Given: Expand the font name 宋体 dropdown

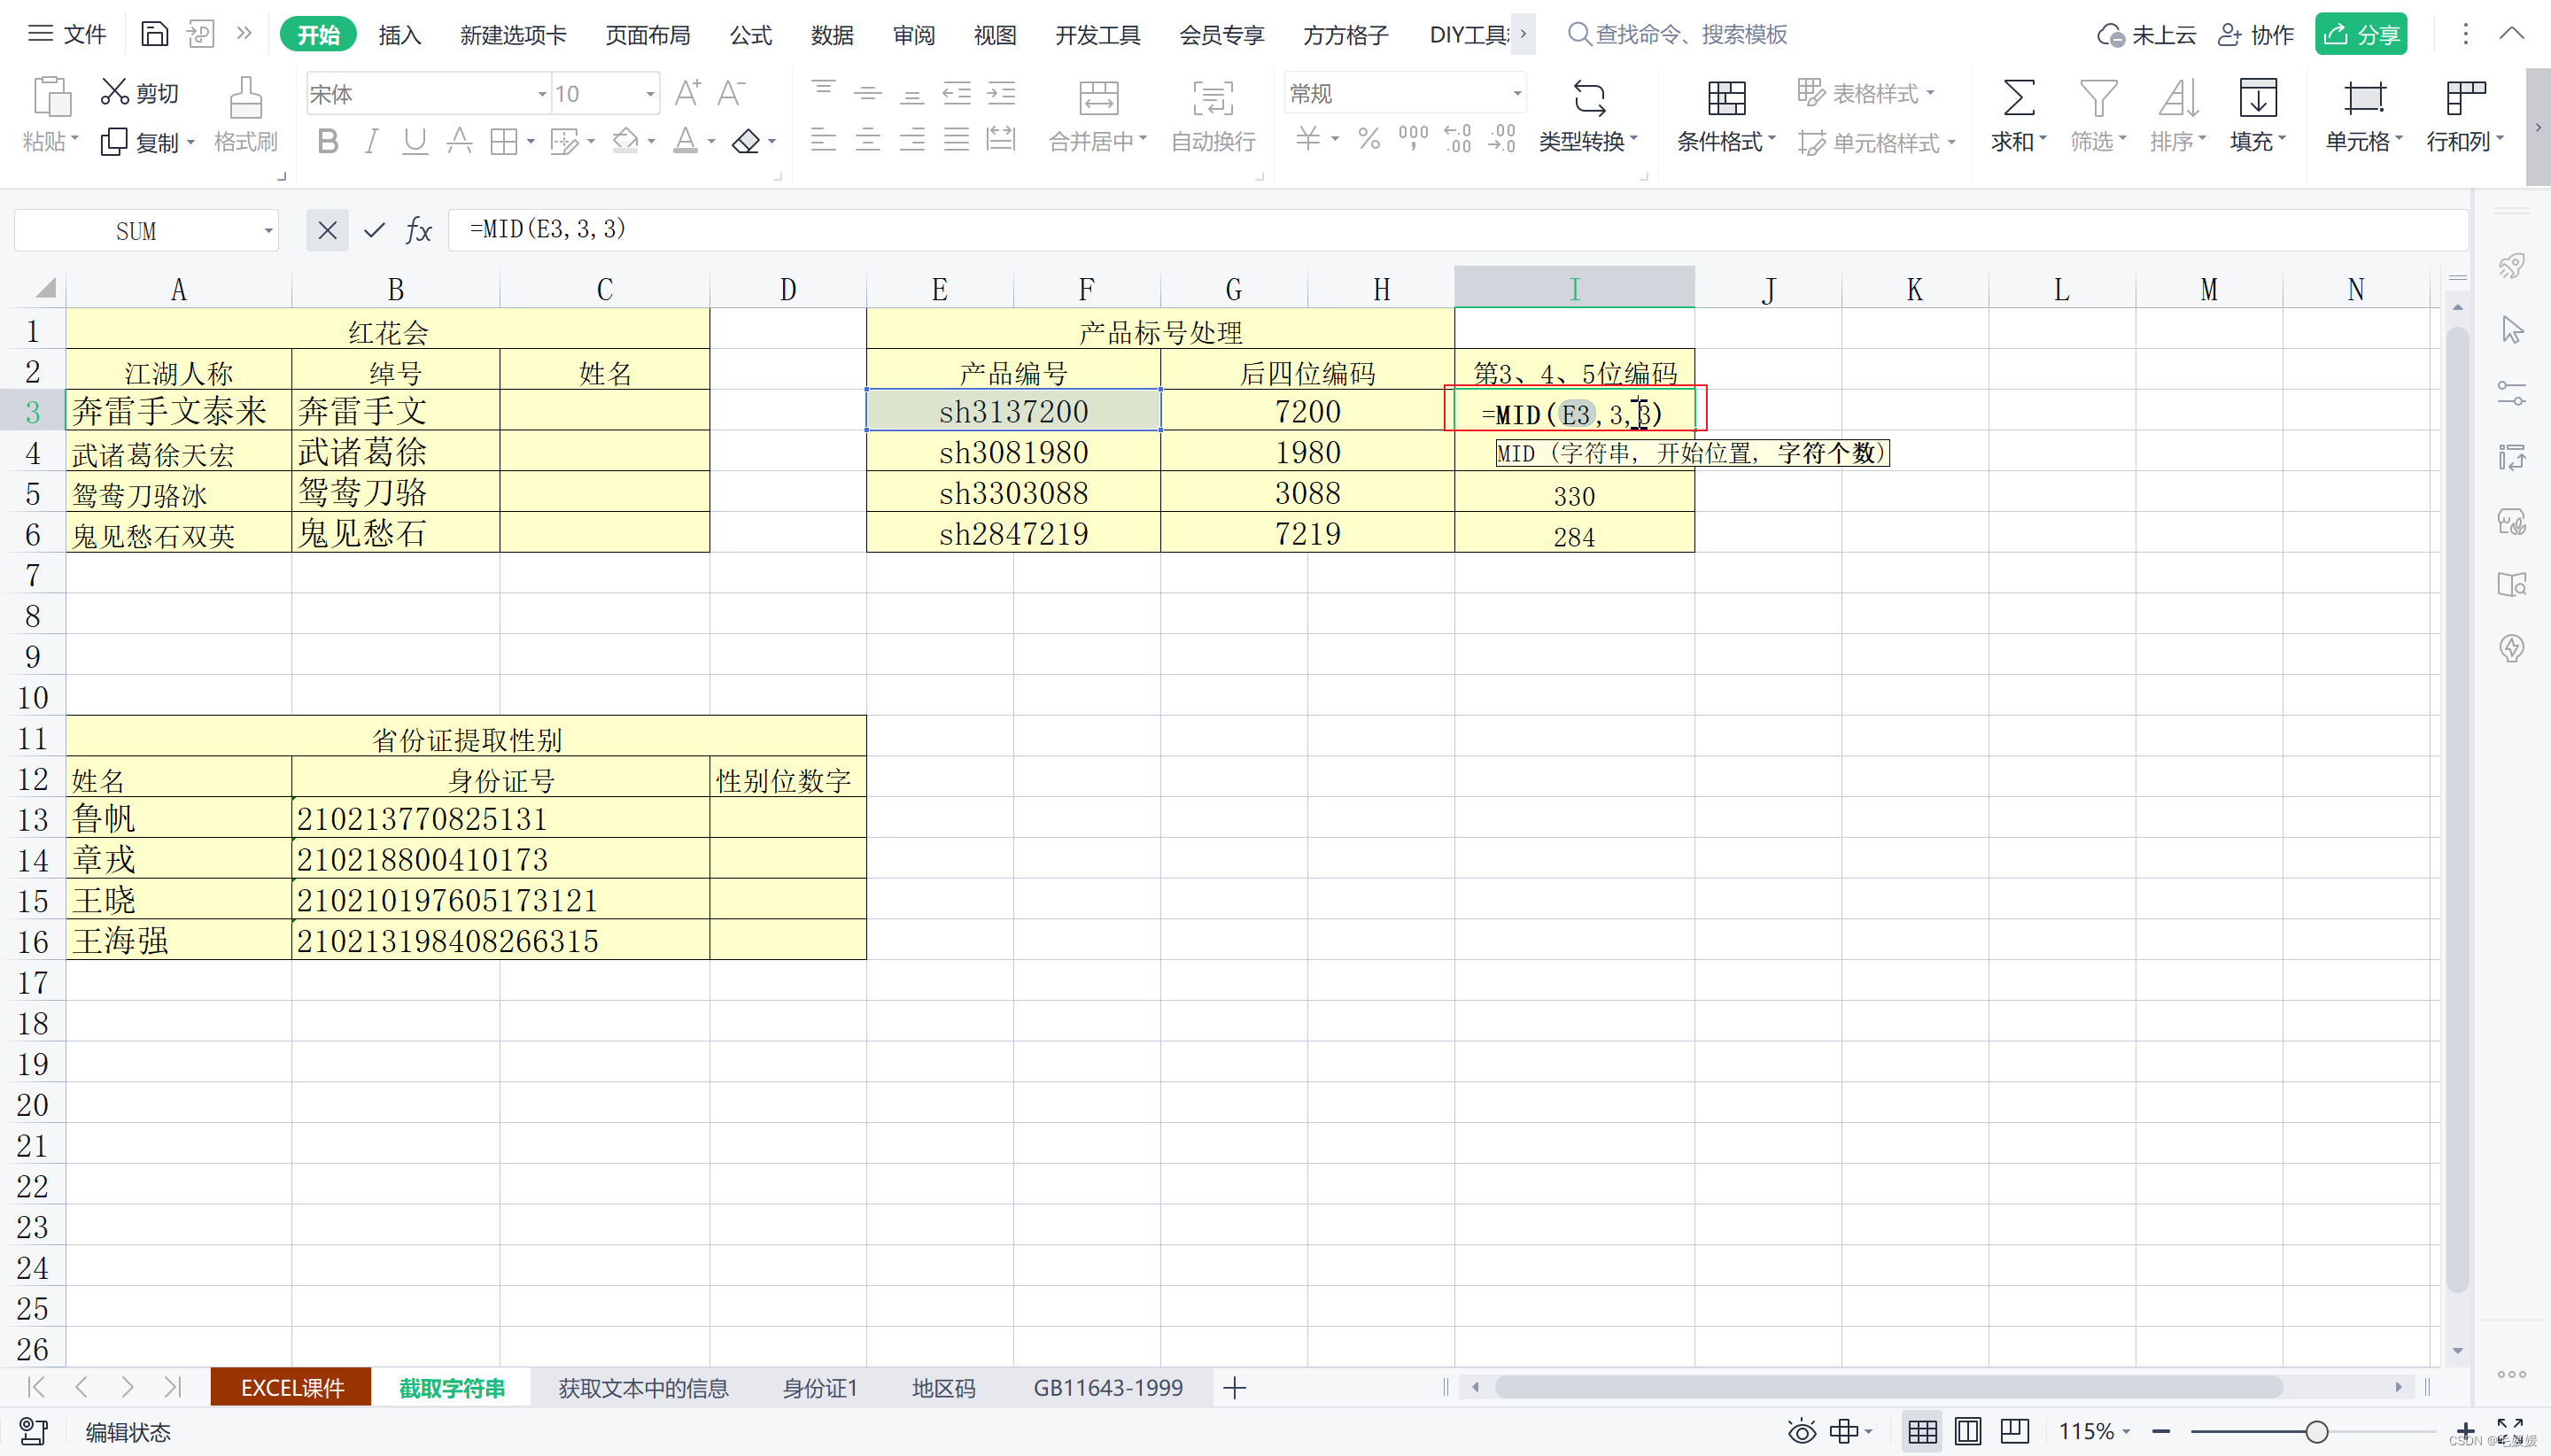Looking at the screenshot, I should 542,94.
